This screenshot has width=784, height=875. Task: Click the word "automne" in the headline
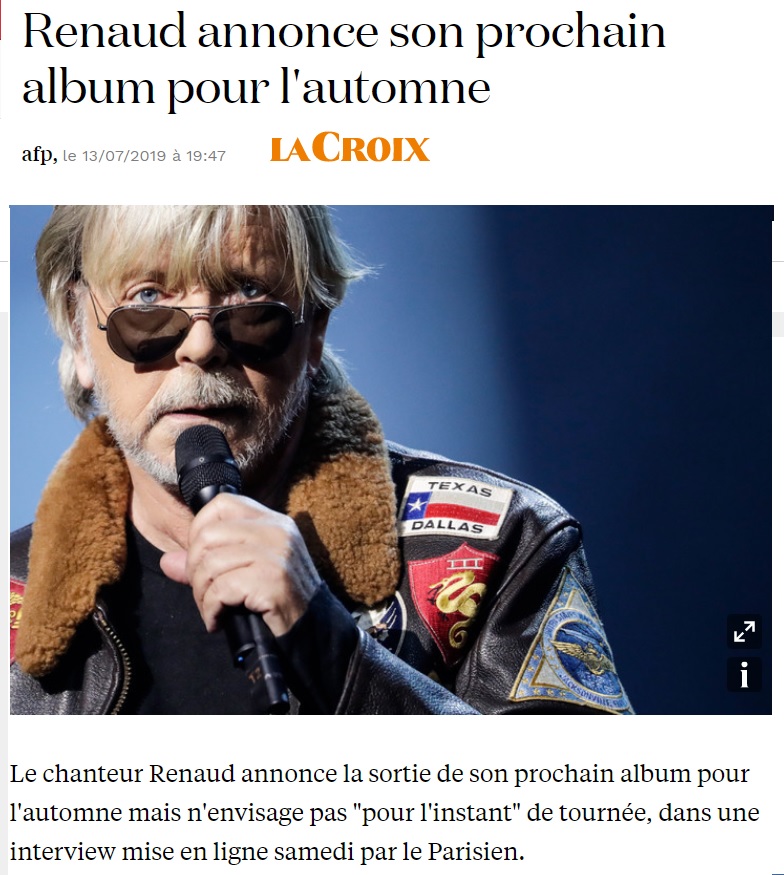pyautogui.click(x=396, y=88)
